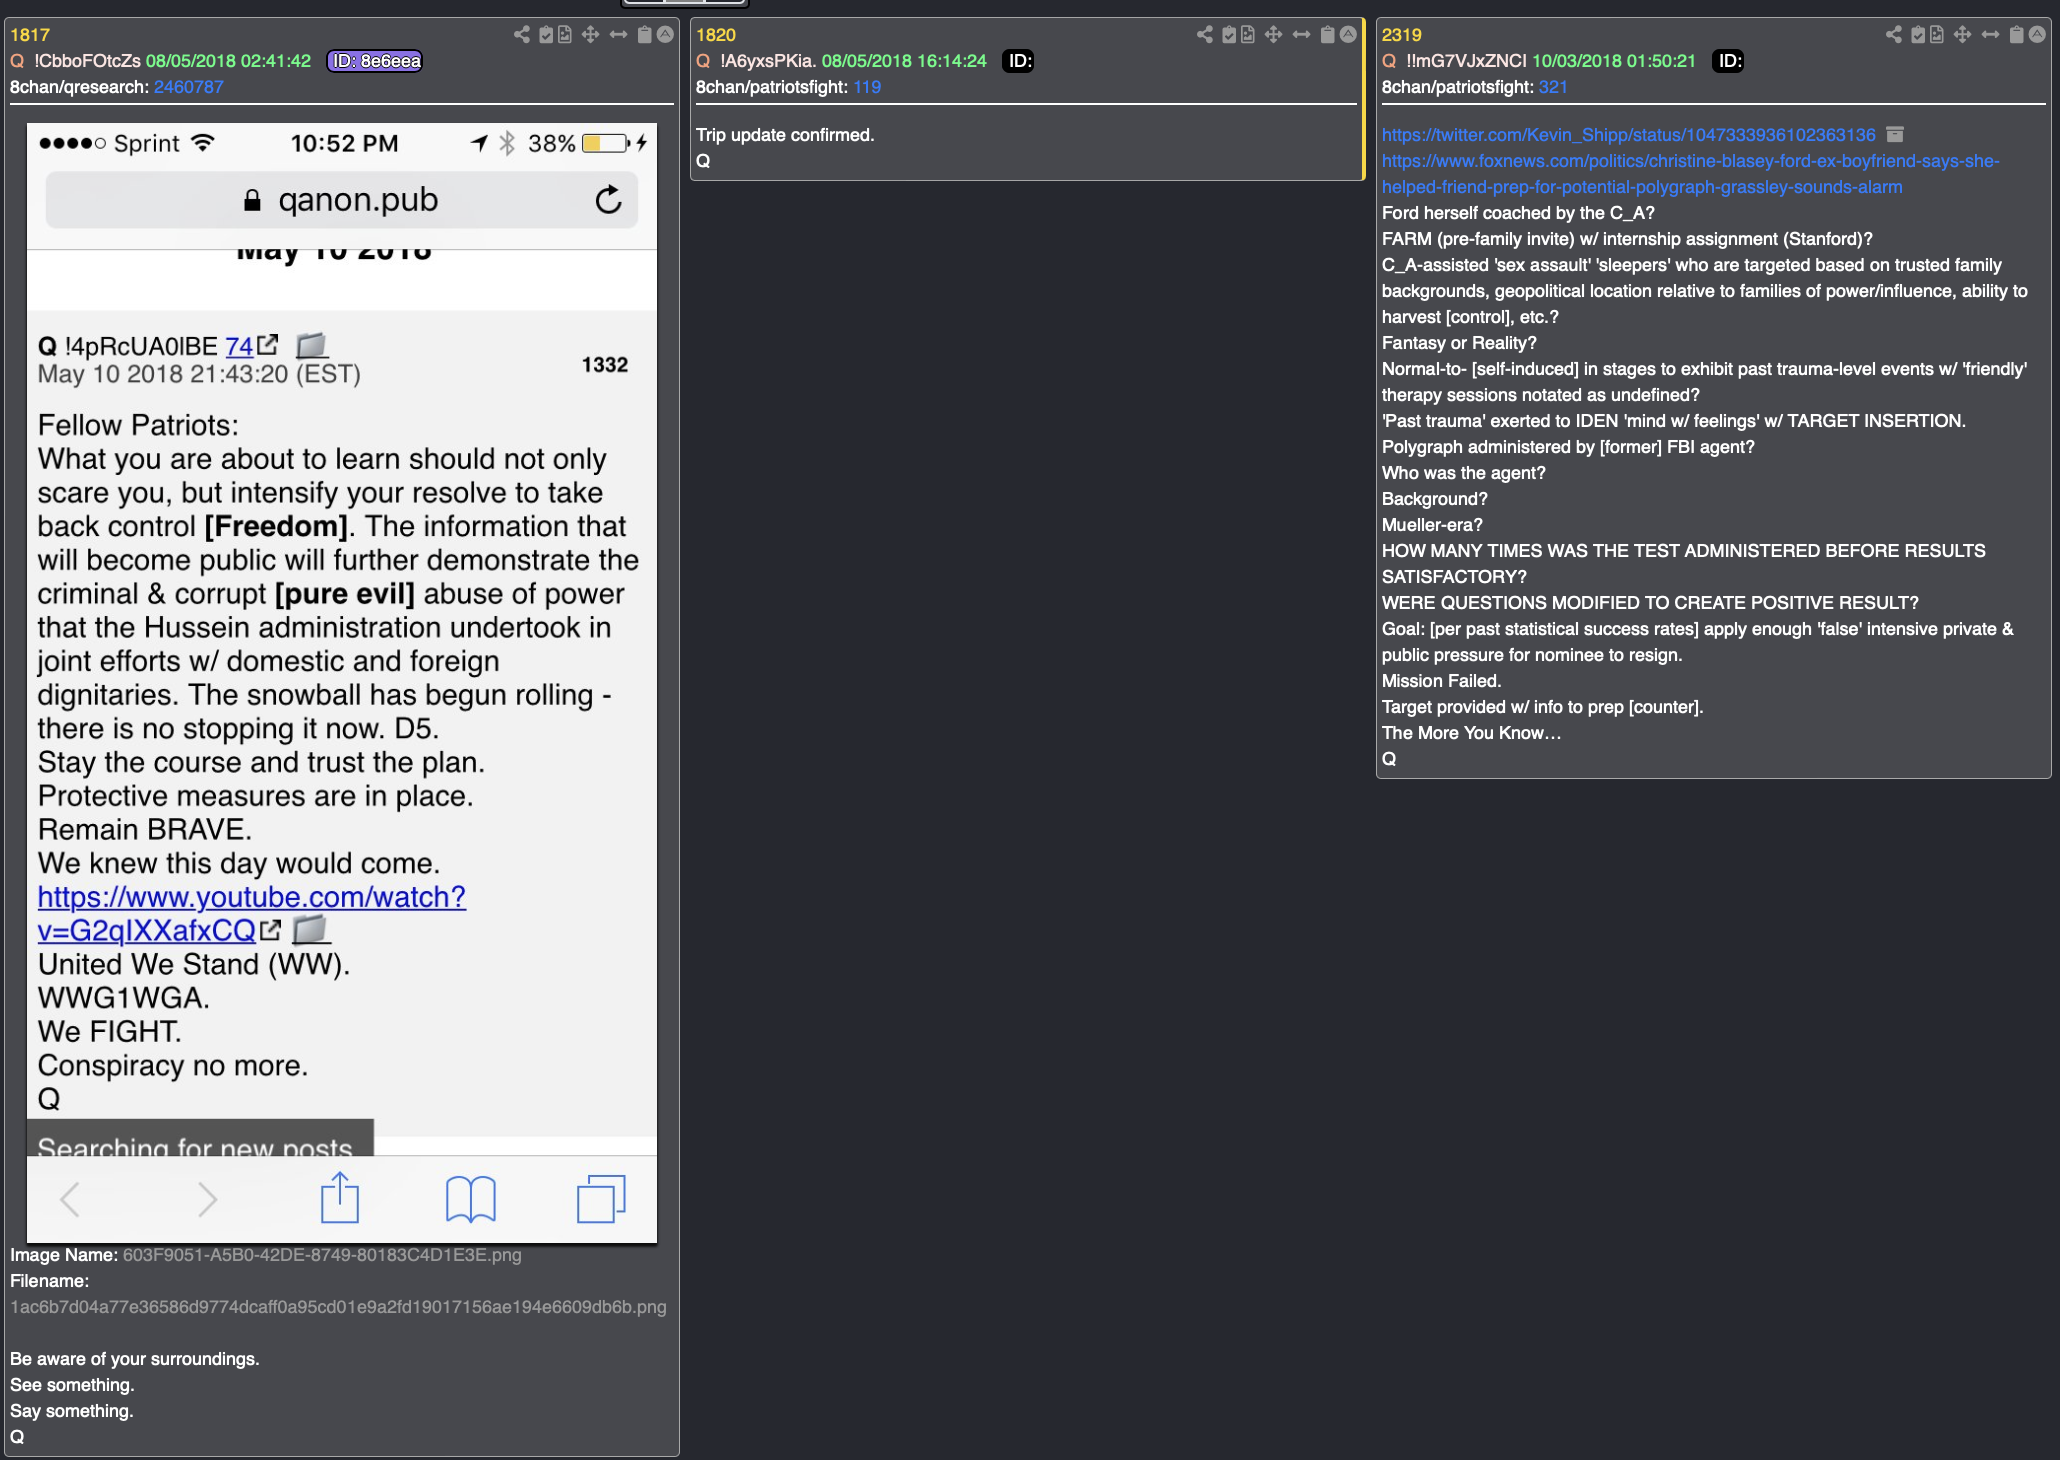The image size is (2060, 1460).
Task: Click the image name 603F9051-A5B0-42DE-8749-80183C4D1E3E.png
Action: [322, 1255]
